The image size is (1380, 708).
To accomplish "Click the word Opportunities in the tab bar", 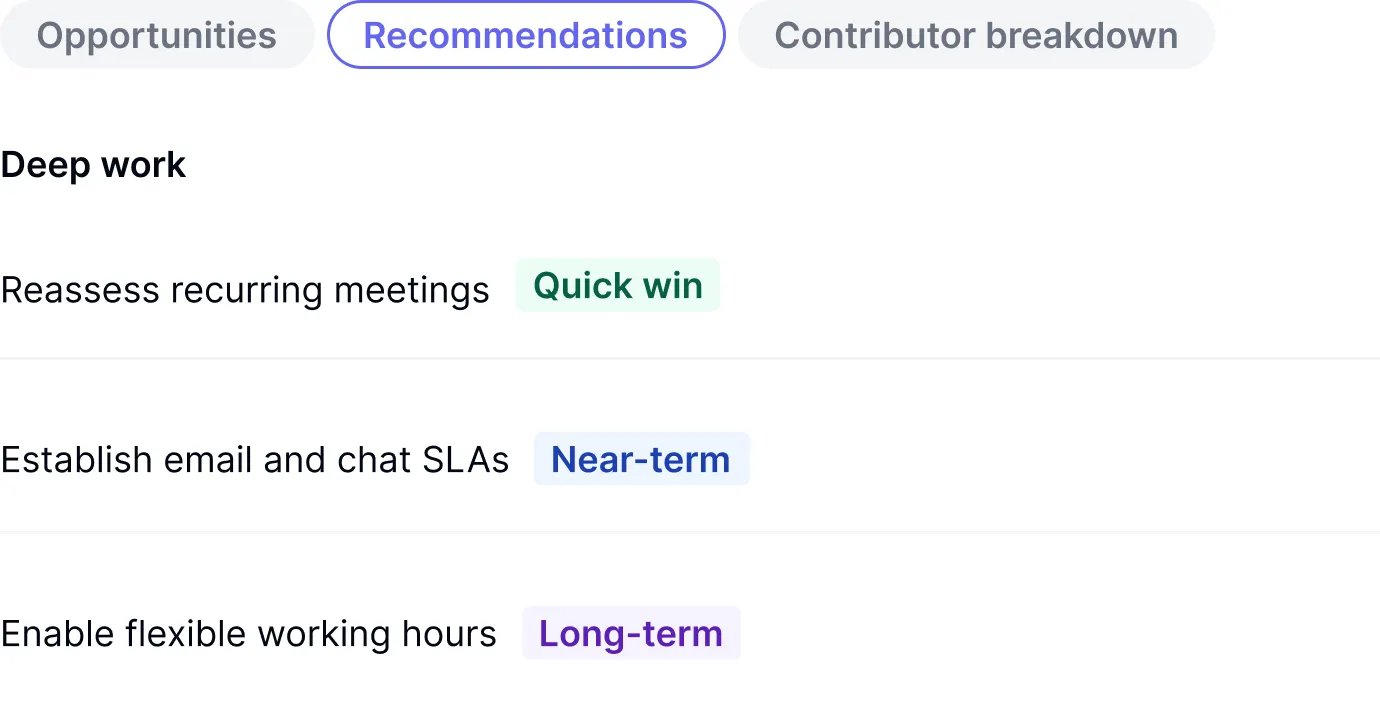I will tap(157, 36).
